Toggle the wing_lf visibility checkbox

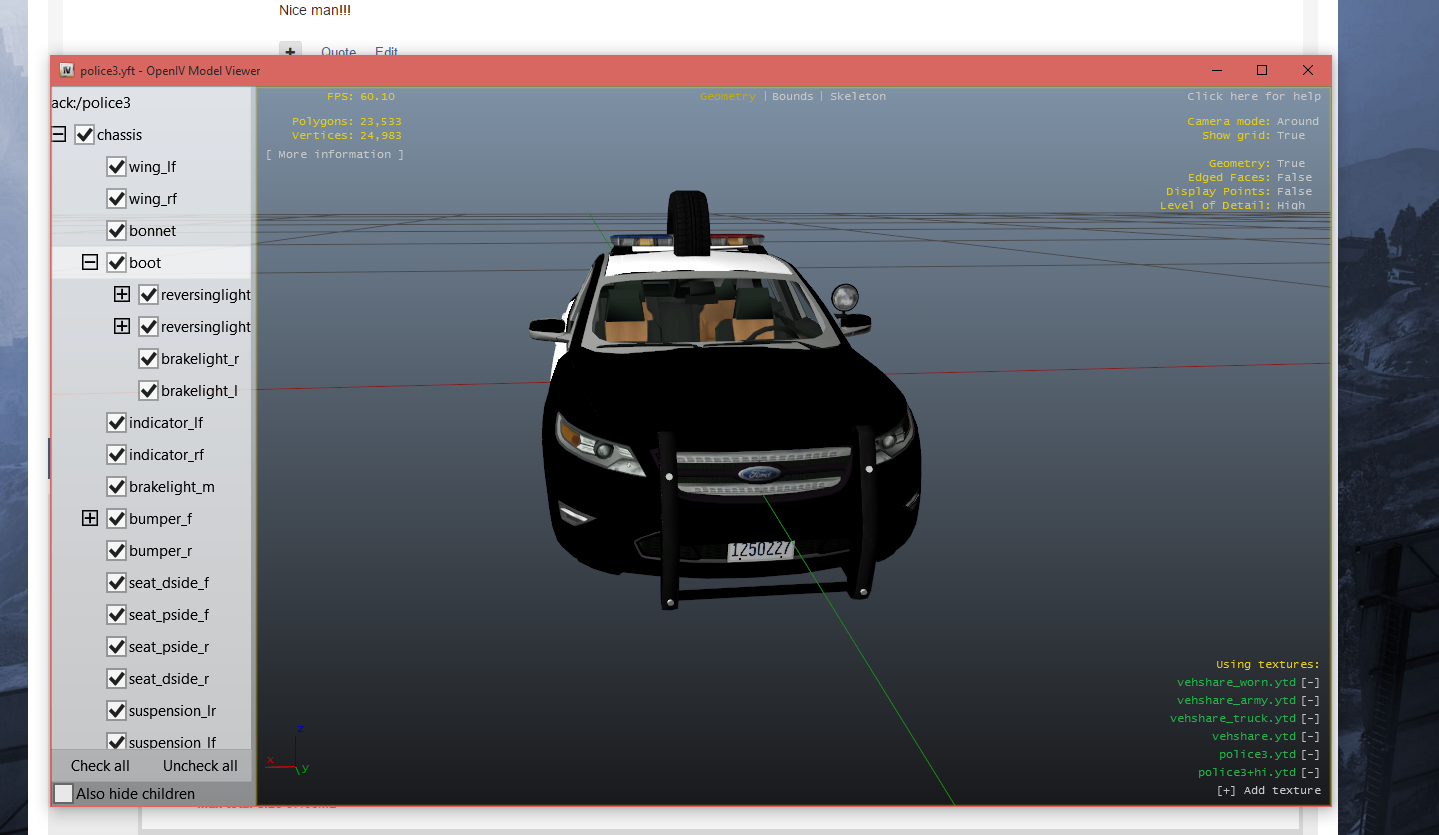coord(116,167)
